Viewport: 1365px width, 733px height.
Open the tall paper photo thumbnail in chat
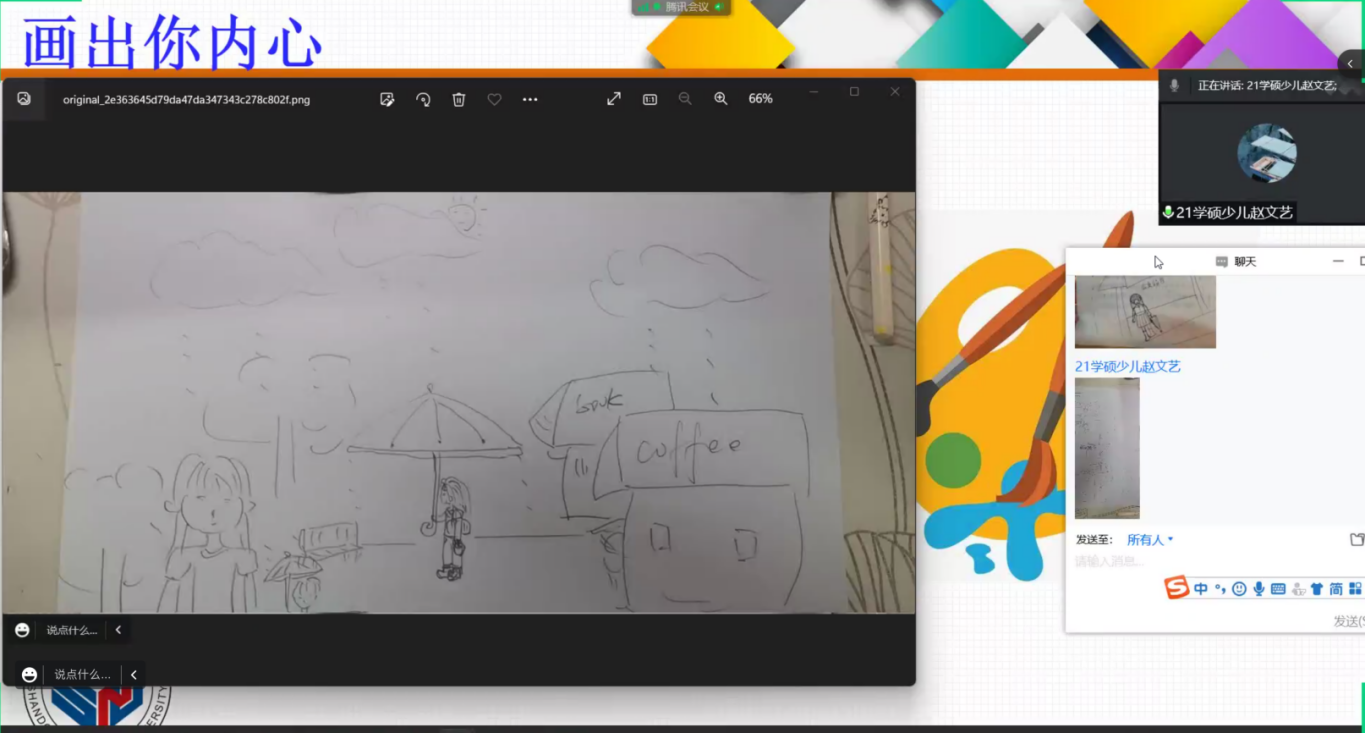[1107, 448]
